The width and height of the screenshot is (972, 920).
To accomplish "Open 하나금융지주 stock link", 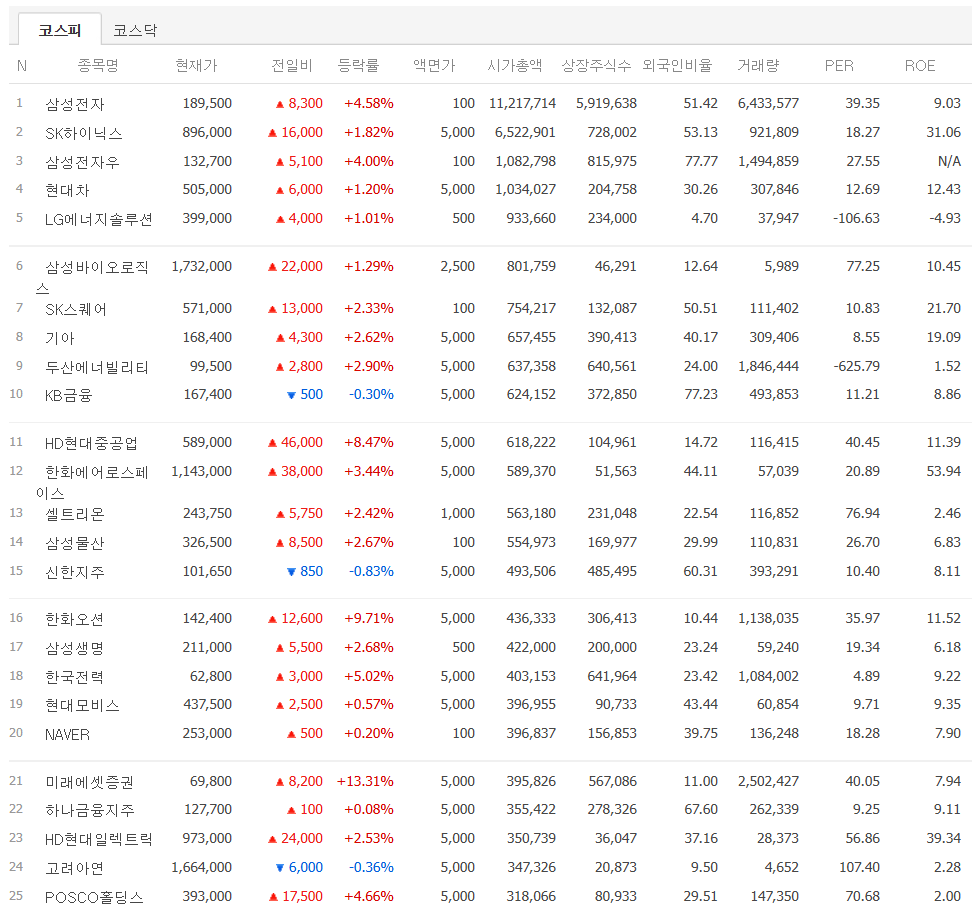I will click(x=89, y=810).
